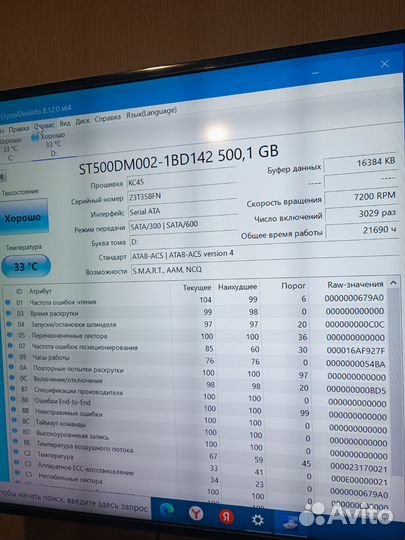Click the transfer mode field SATA/300 | SATA/600

[x=184, y=225]
